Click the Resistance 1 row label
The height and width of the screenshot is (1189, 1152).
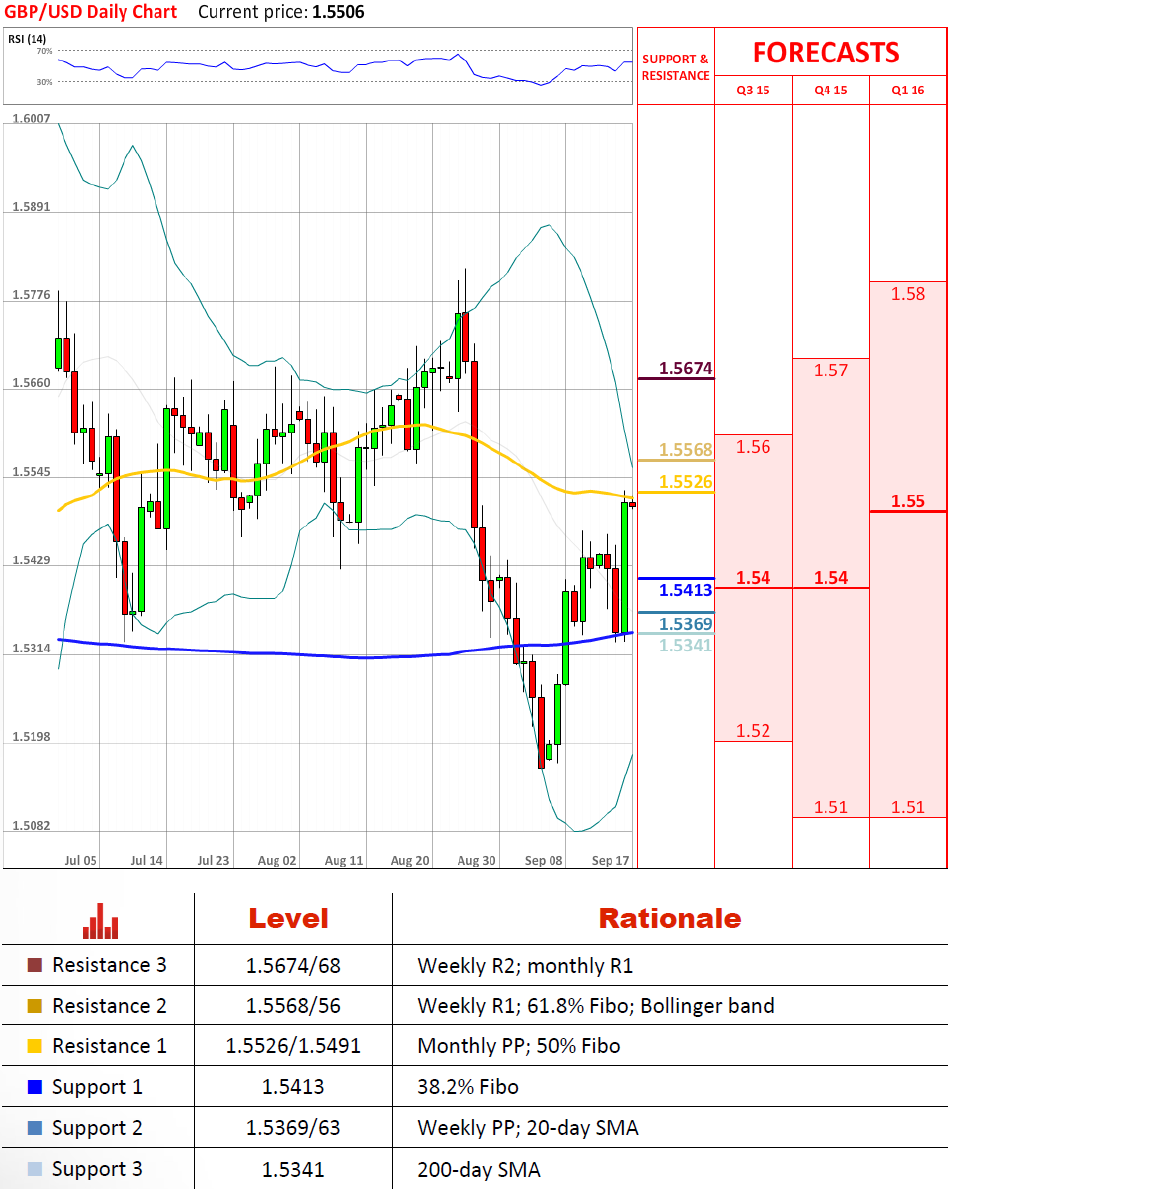coord(109,1046)
